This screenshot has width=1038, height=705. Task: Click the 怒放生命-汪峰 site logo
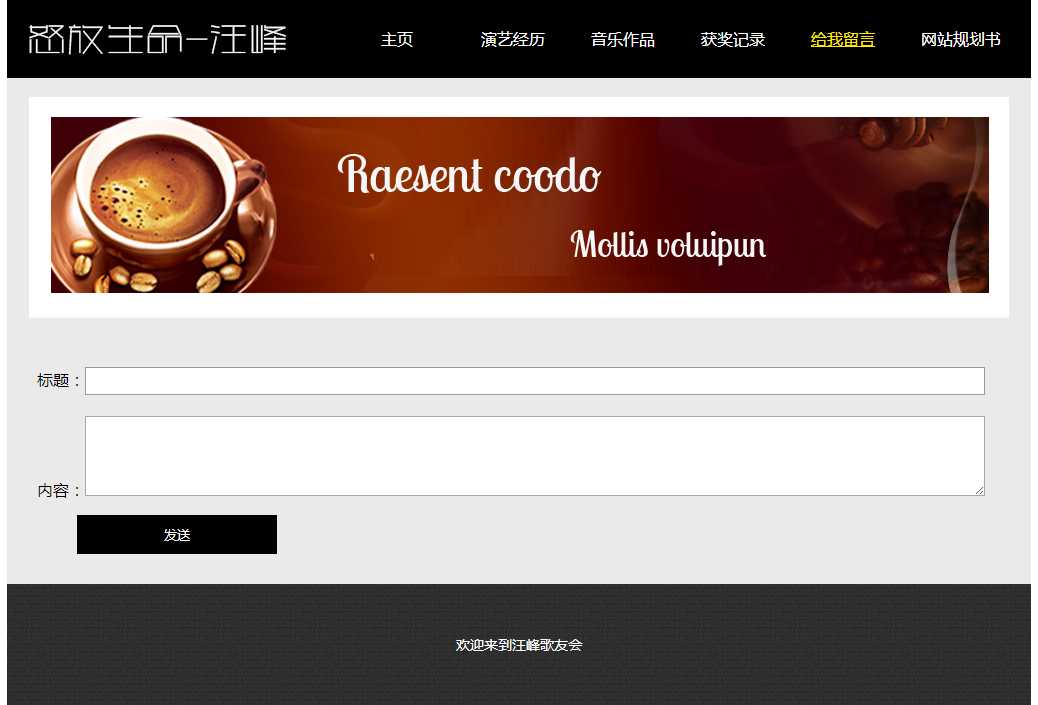point(158,39)
